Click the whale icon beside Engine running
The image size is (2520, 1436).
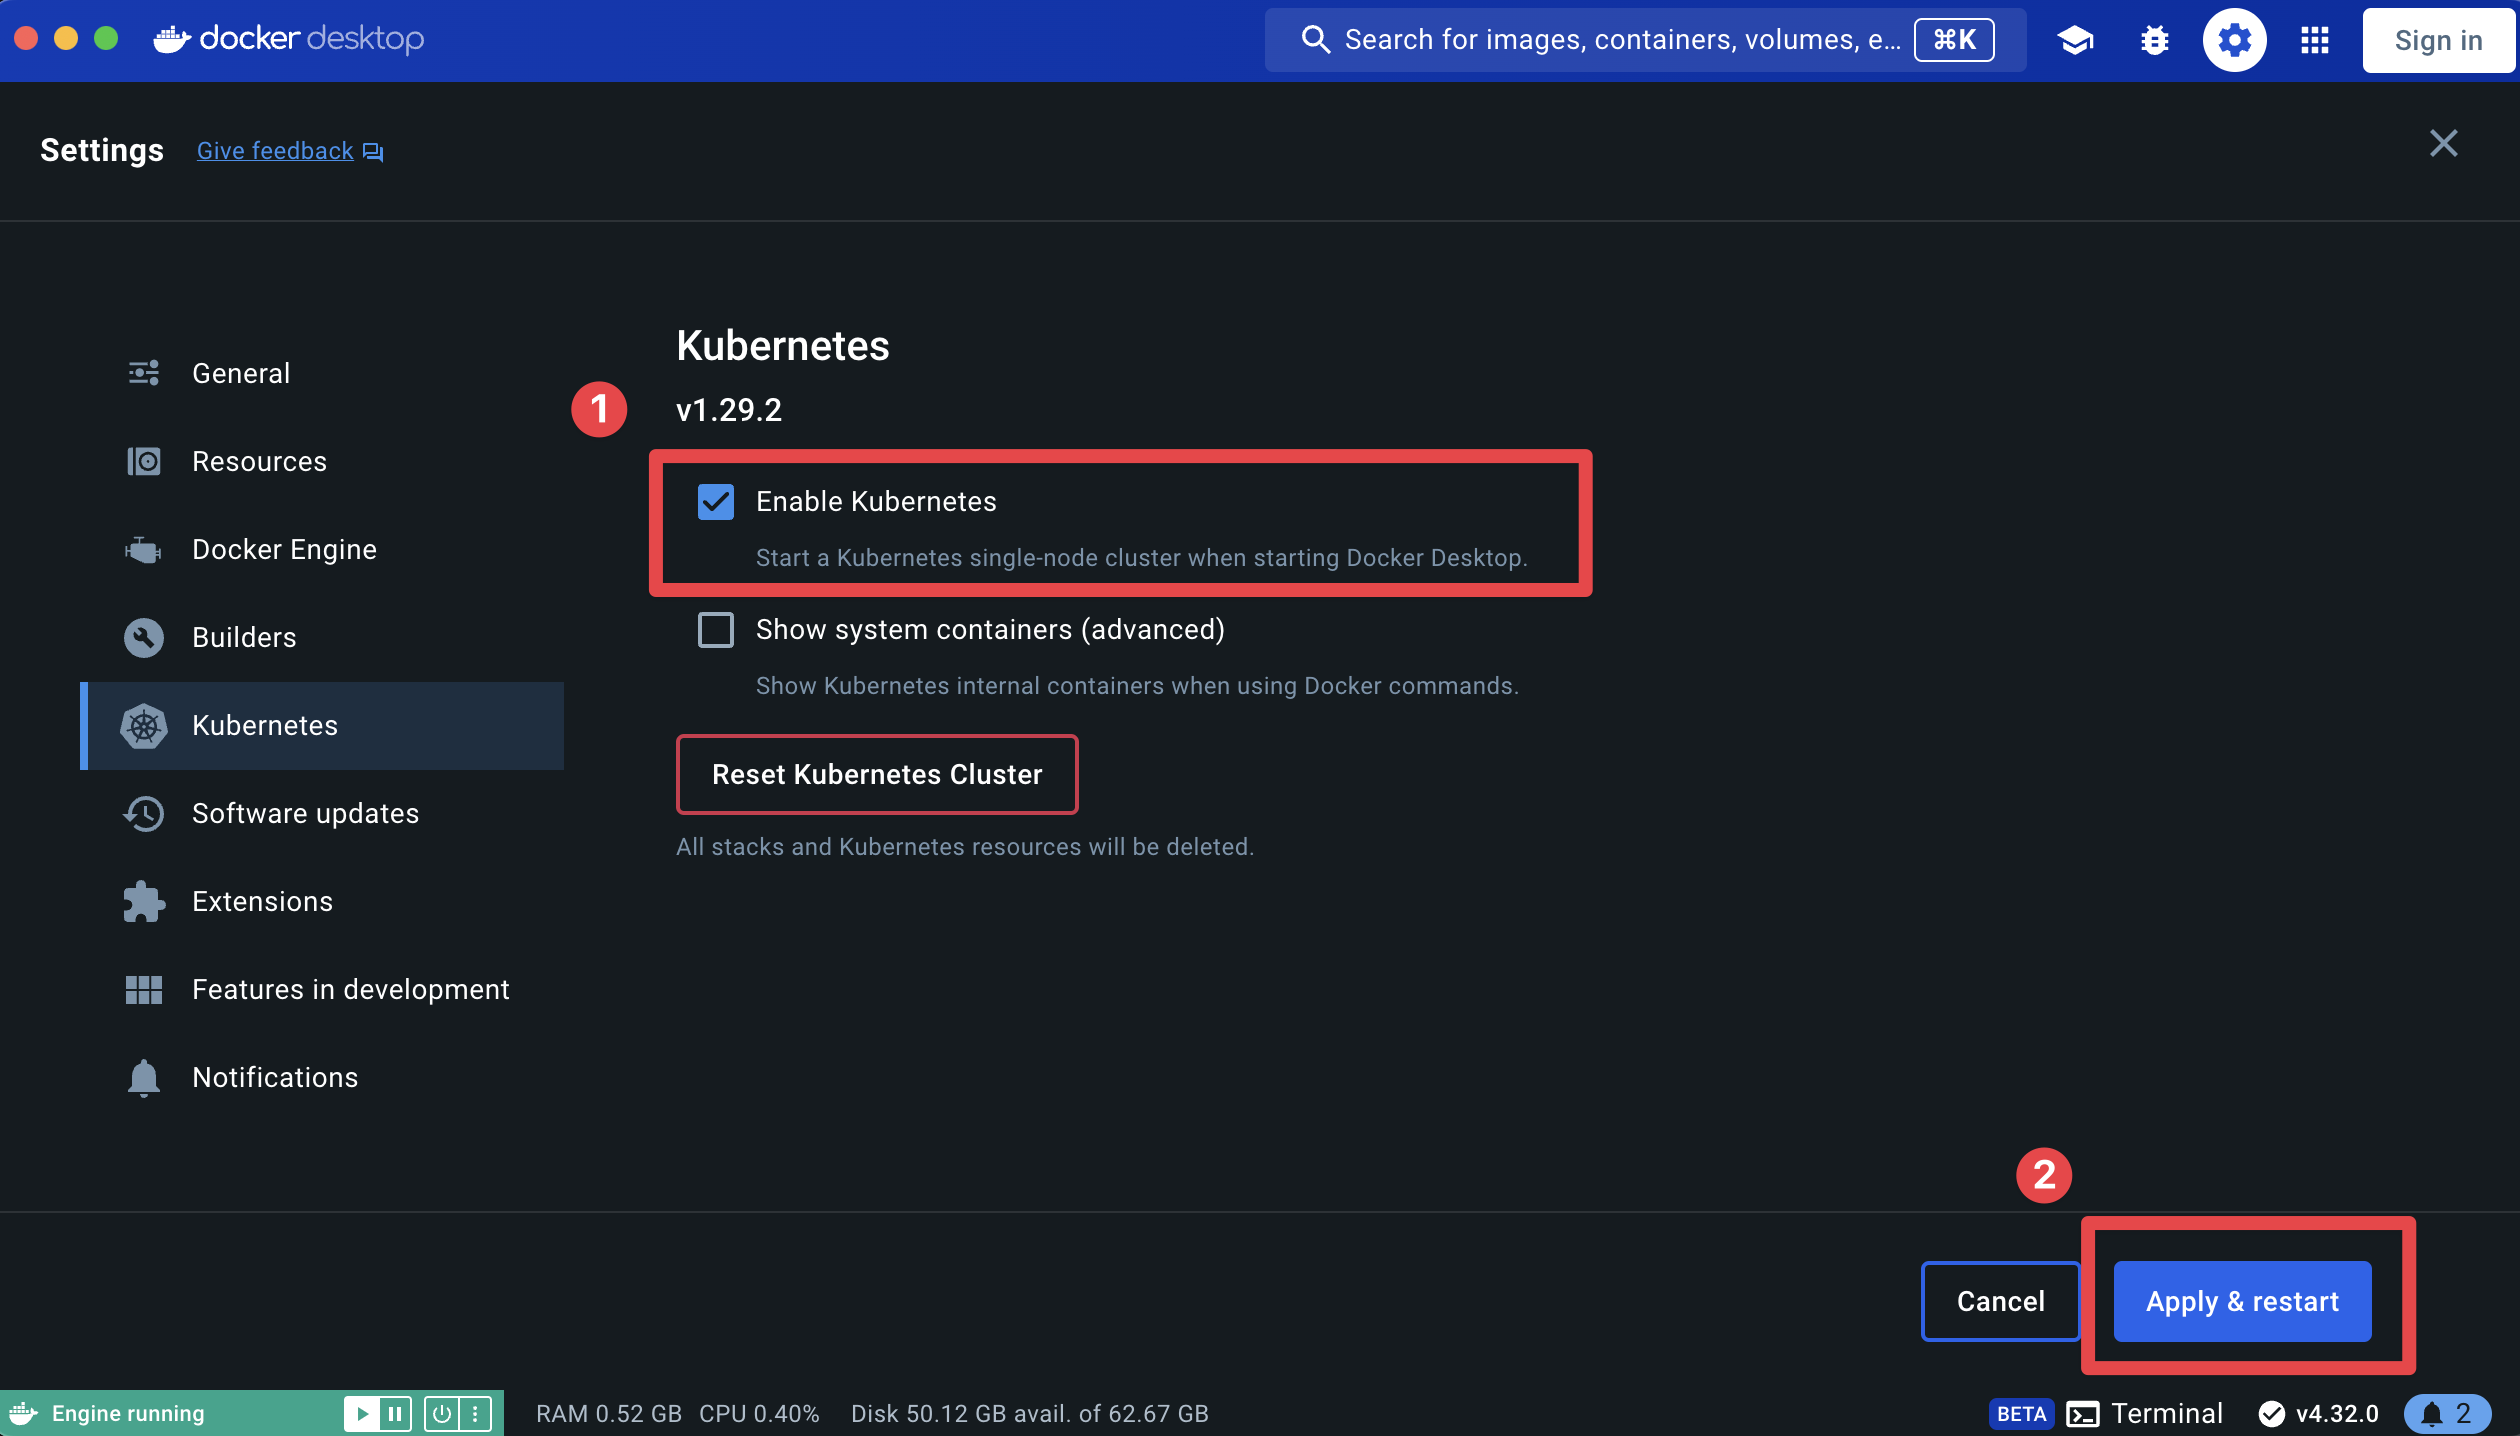pyautogui.click(x=24, y=1413)
